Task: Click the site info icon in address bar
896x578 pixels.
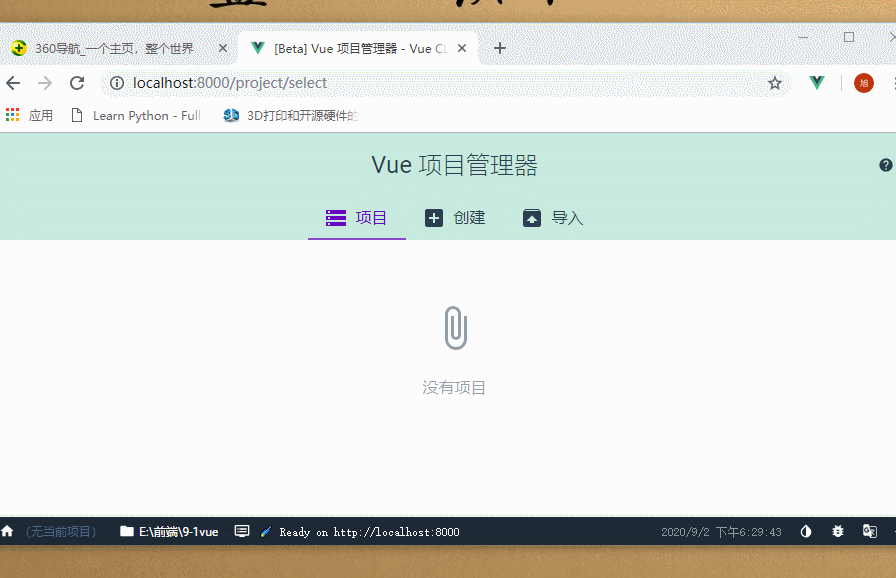Action: [117, 83]
